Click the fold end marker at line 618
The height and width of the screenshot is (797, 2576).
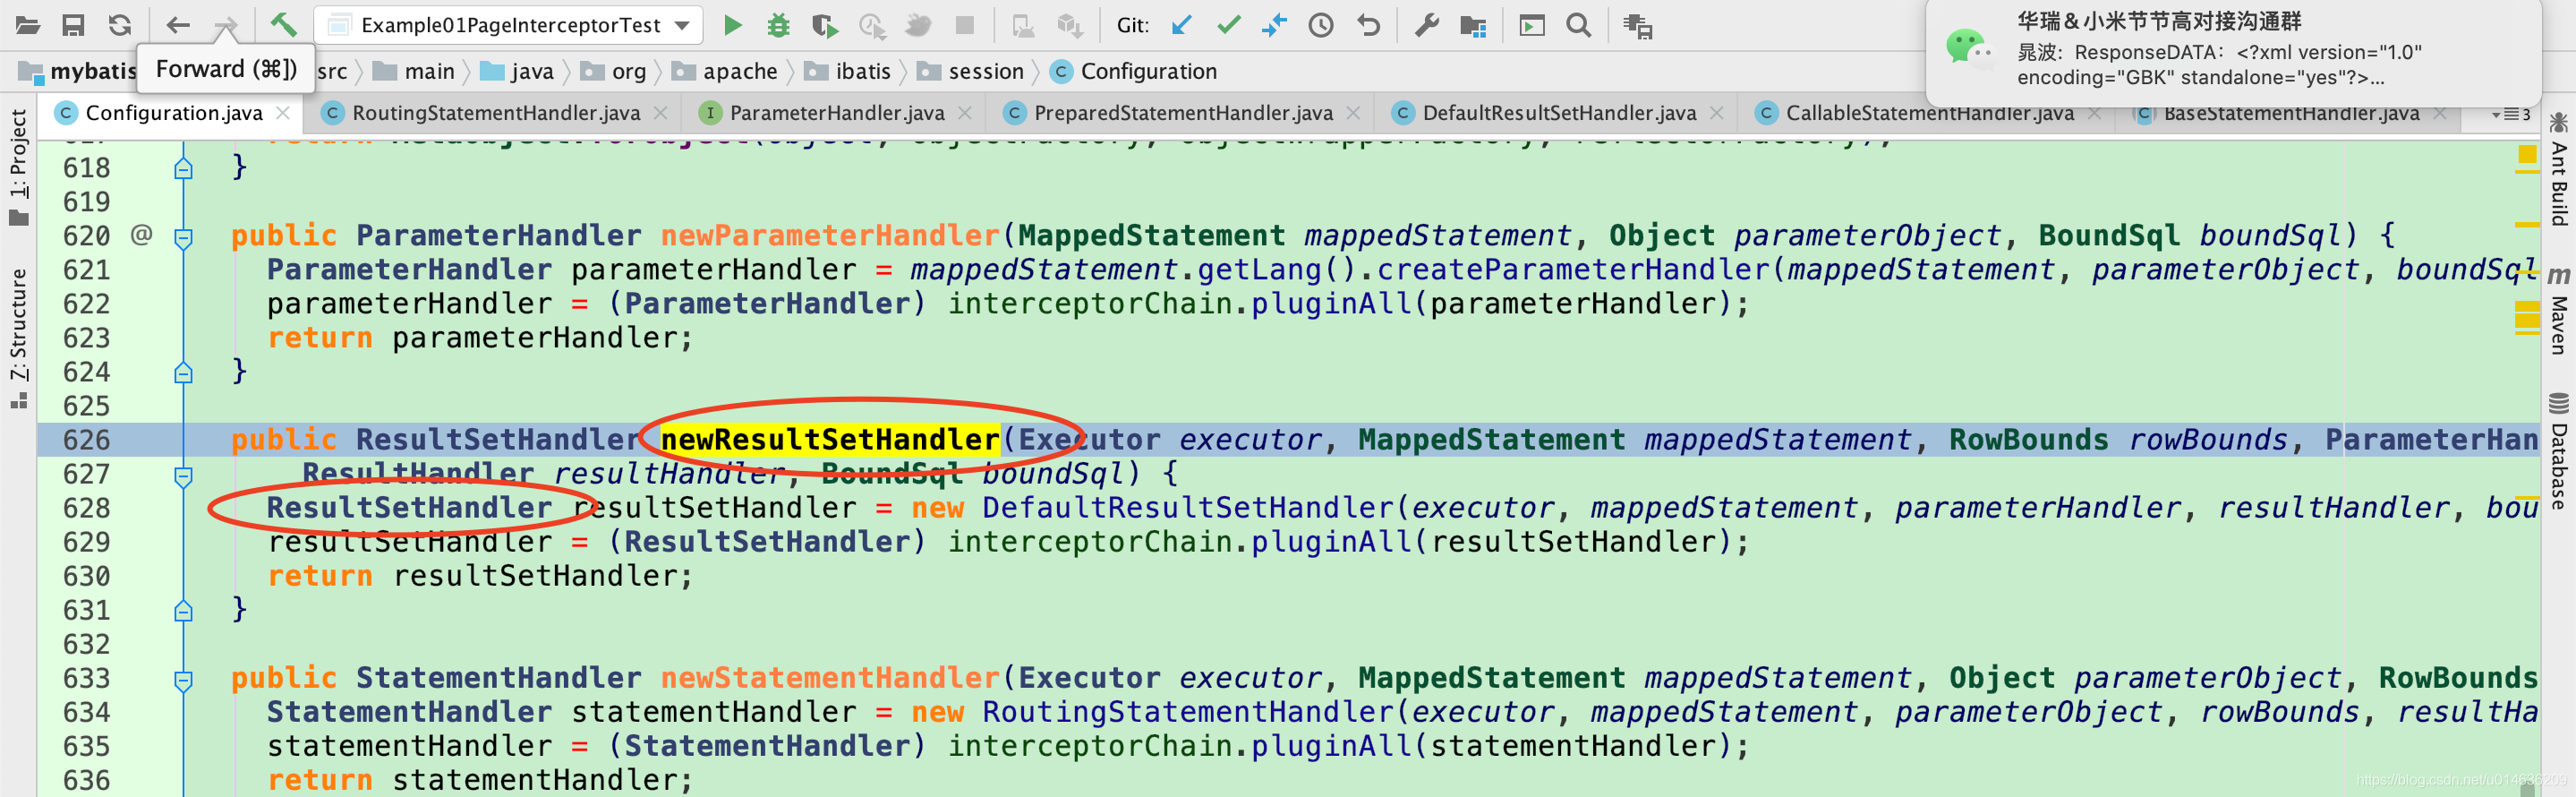pyautogui.click(x=183, y=169)
